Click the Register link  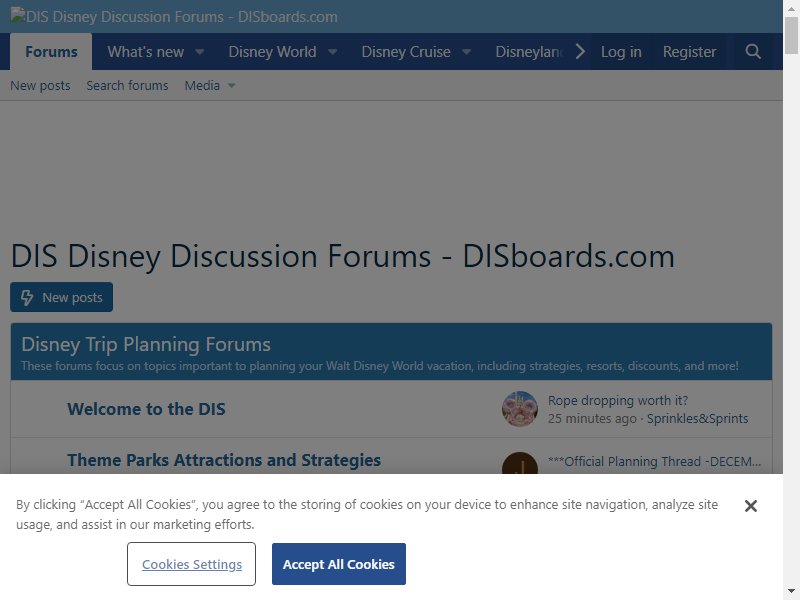point(689,52)
